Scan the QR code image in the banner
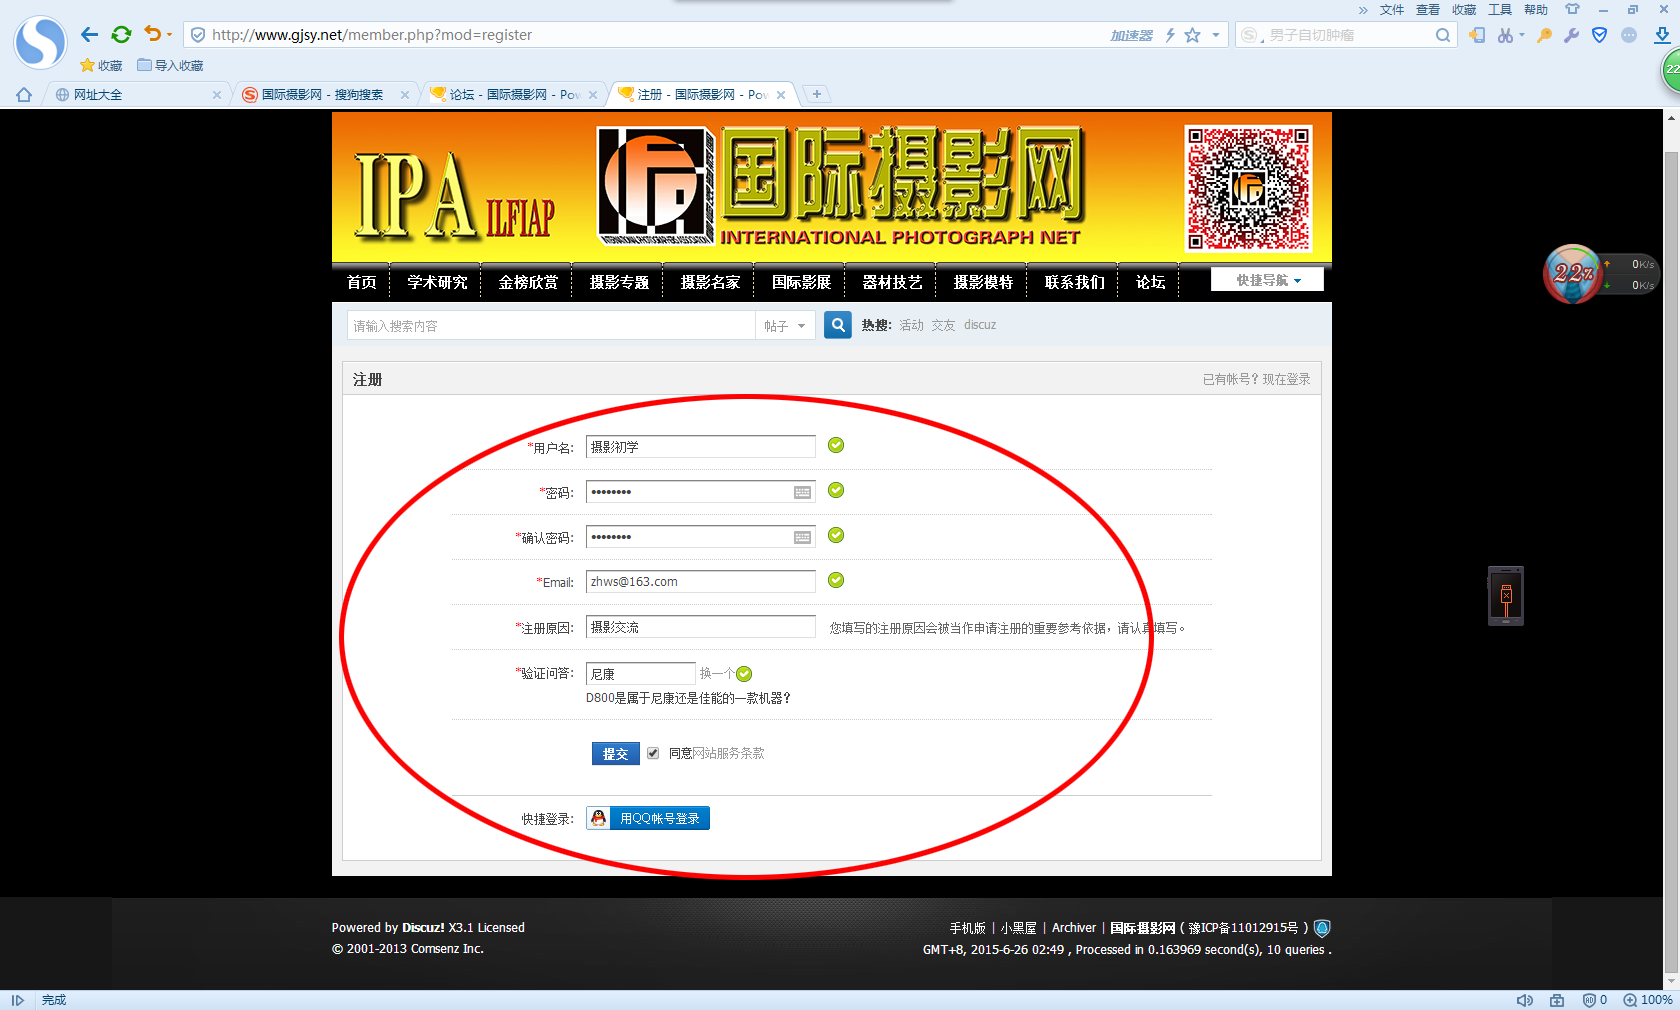Image resolution: width=1680 pixels, height=1010 pixels. coord(1247,188)
